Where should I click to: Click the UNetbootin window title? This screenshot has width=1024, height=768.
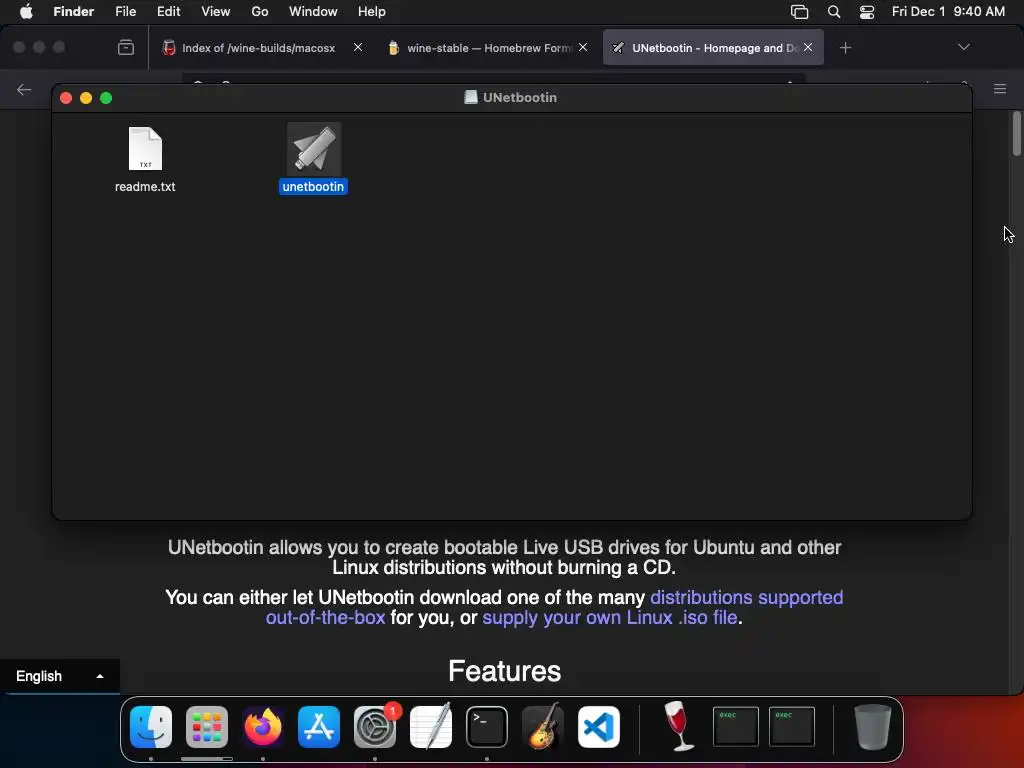[519, 97]
